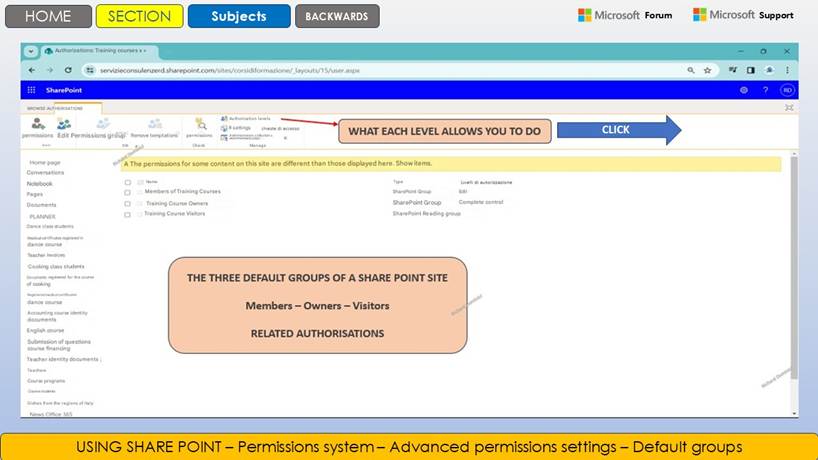
Task: Open the HOME slide button
Action: pyautogui.click(x=48, y=16)
